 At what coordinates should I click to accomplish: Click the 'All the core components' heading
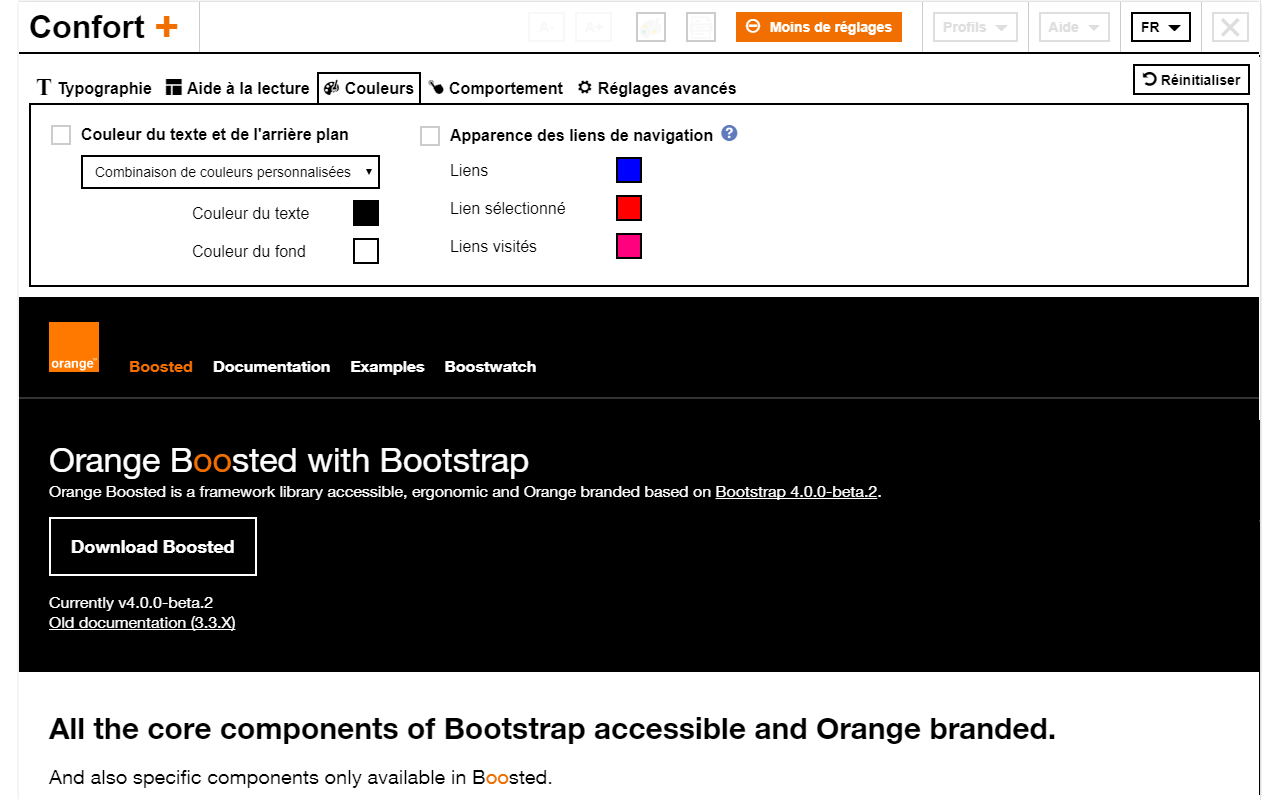552,729
